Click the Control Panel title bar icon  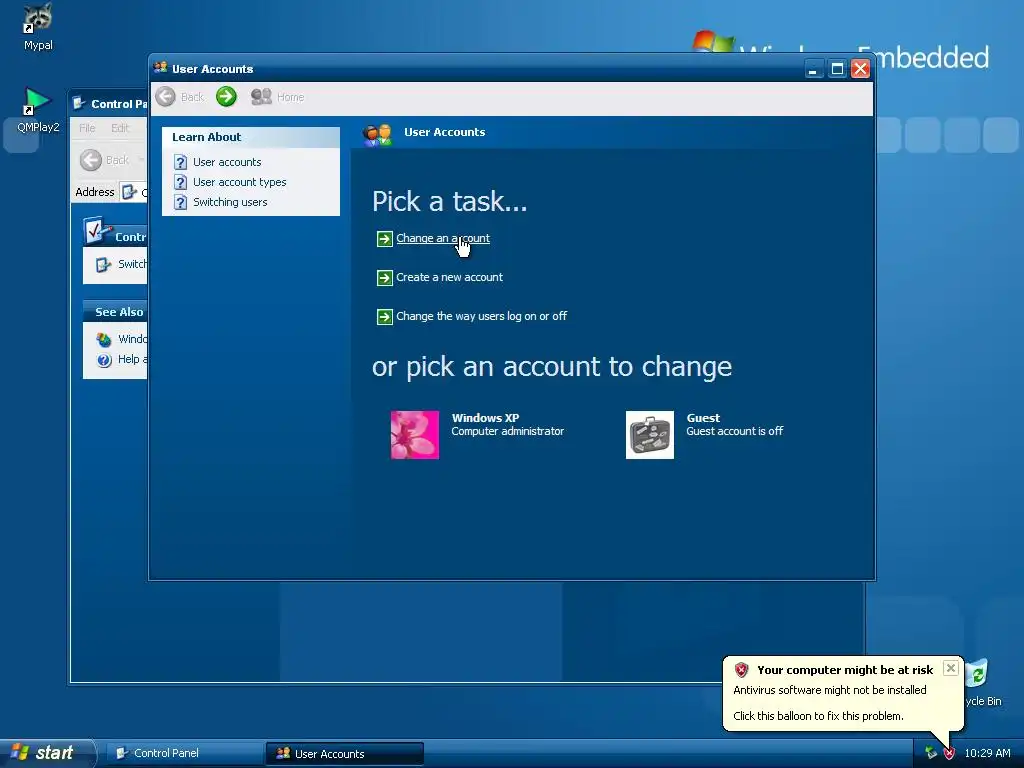click(x=79, y=103)
